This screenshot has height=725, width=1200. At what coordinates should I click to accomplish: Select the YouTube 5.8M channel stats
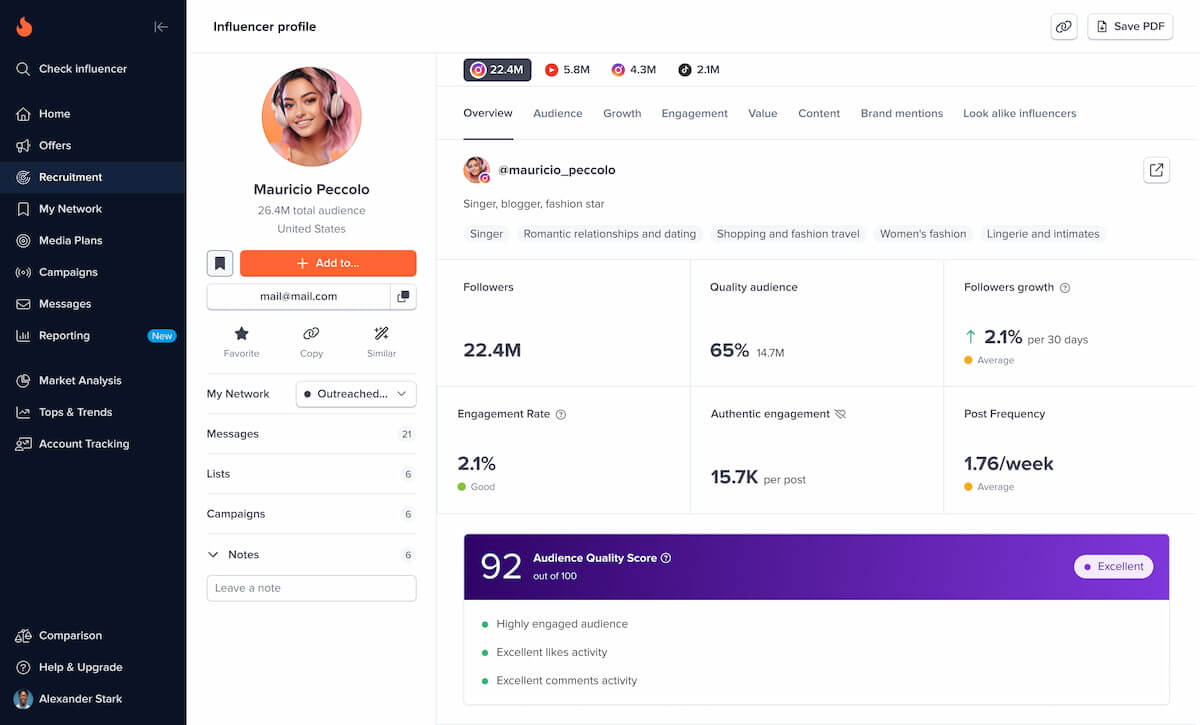tap(566, 69)
